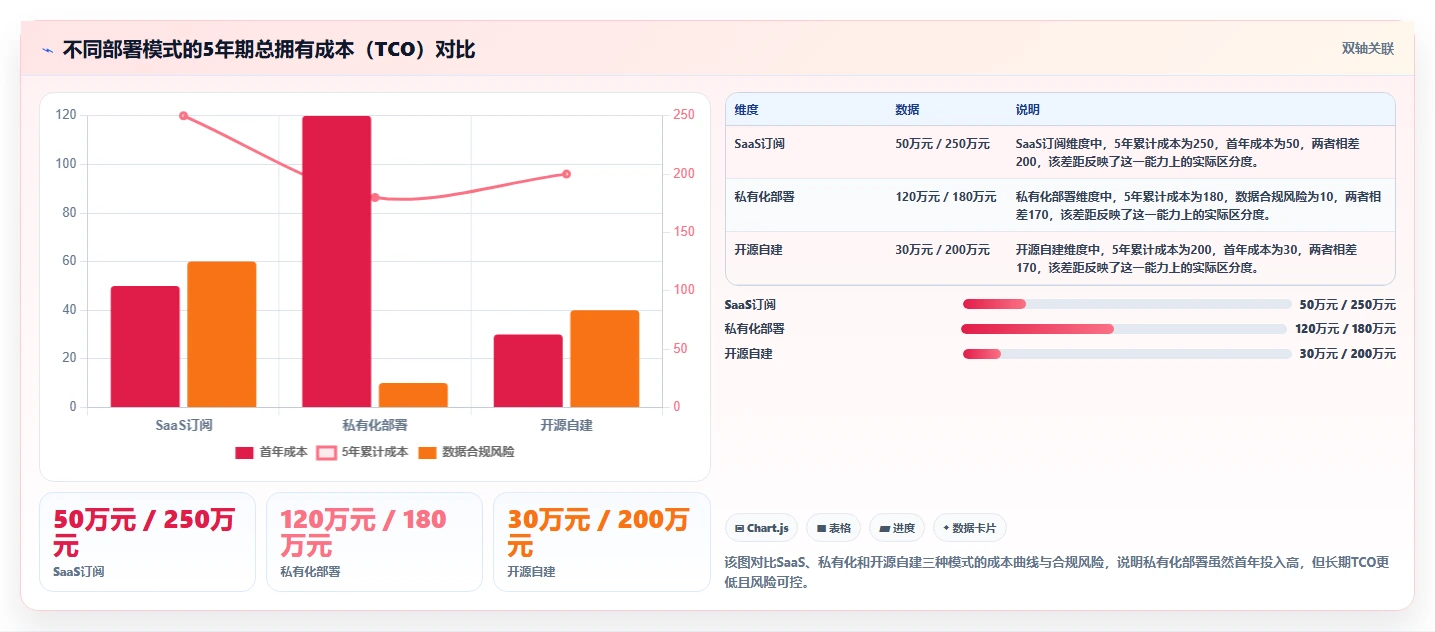Viewport: 1435px width, 632px height.
Task: Click the 表格 tag chip
Action: pyautogui.click(x=833, y=528)
